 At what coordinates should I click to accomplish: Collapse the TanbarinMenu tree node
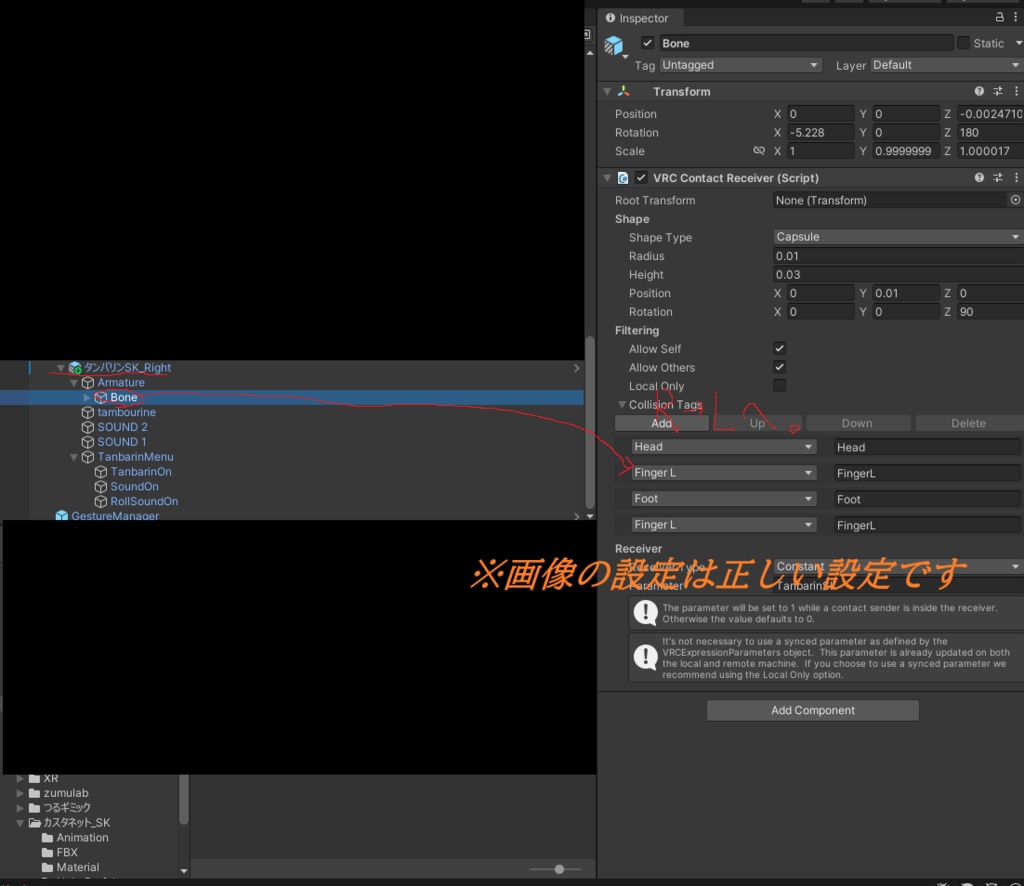coord(74,457)
